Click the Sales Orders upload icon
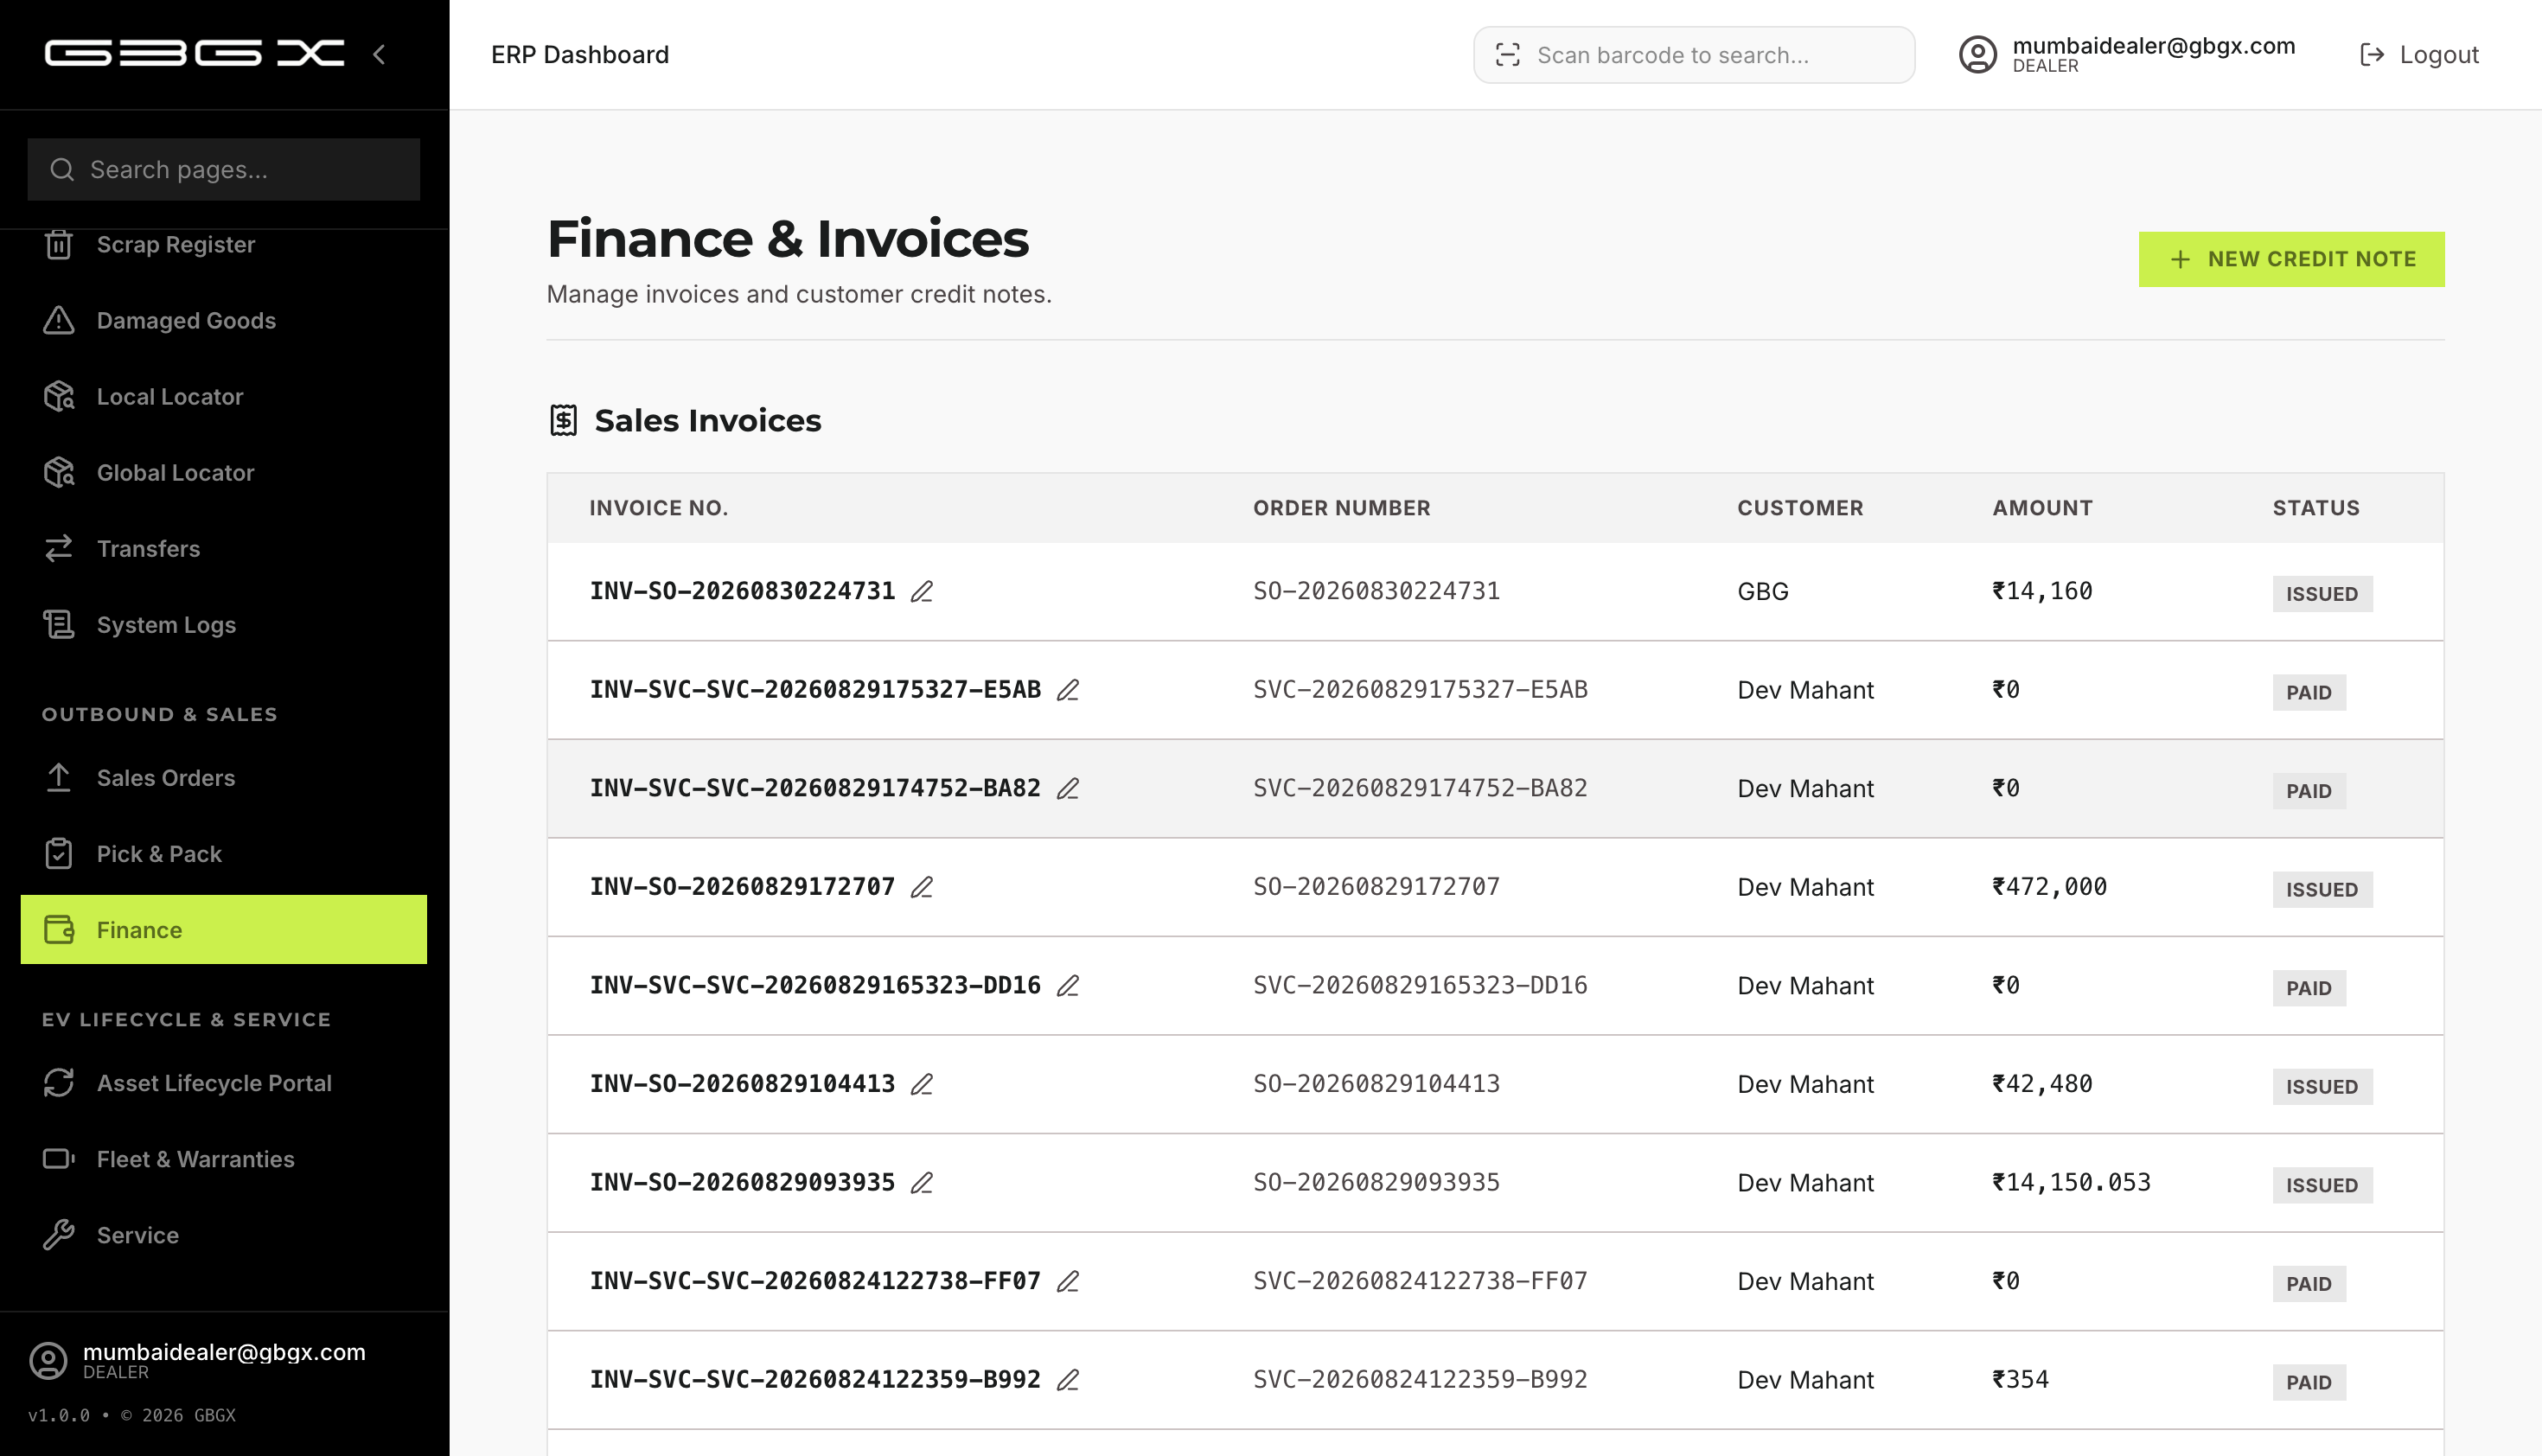 pyautogui.click(x=59, y=777)
